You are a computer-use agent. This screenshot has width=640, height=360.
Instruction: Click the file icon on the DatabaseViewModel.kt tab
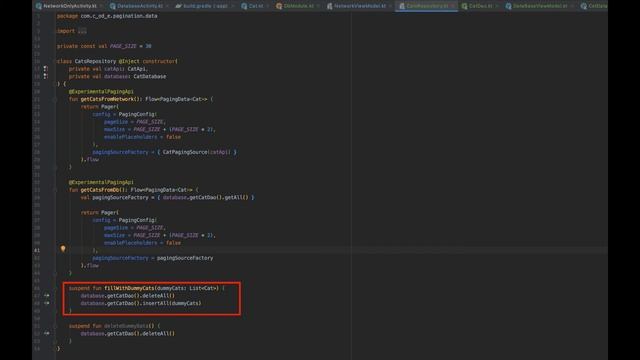[509, 6]
